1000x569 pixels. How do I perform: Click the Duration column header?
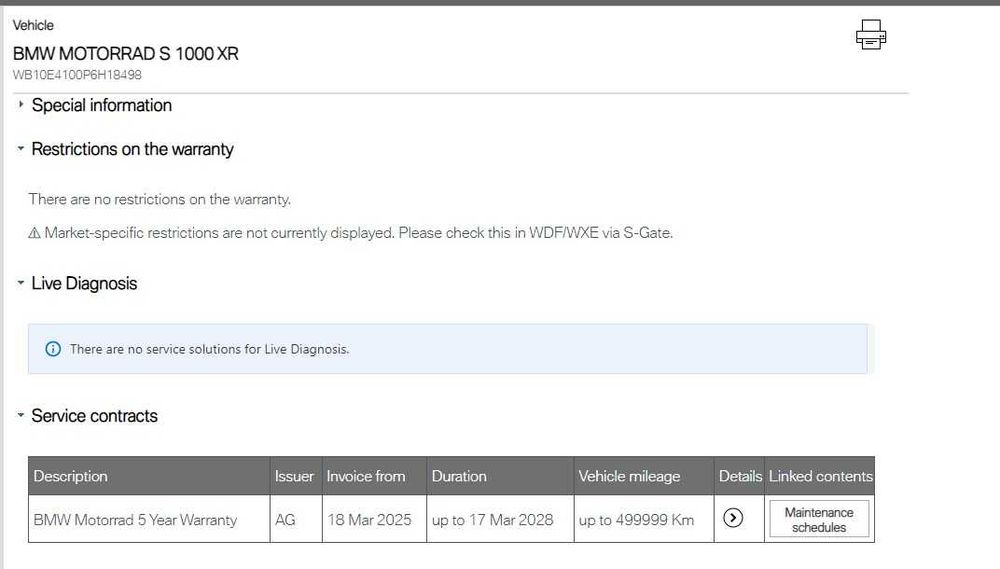(459, 476)
